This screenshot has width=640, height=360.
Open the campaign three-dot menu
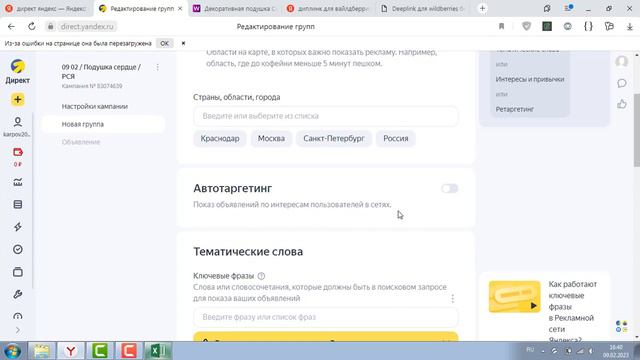coord(158,67)
